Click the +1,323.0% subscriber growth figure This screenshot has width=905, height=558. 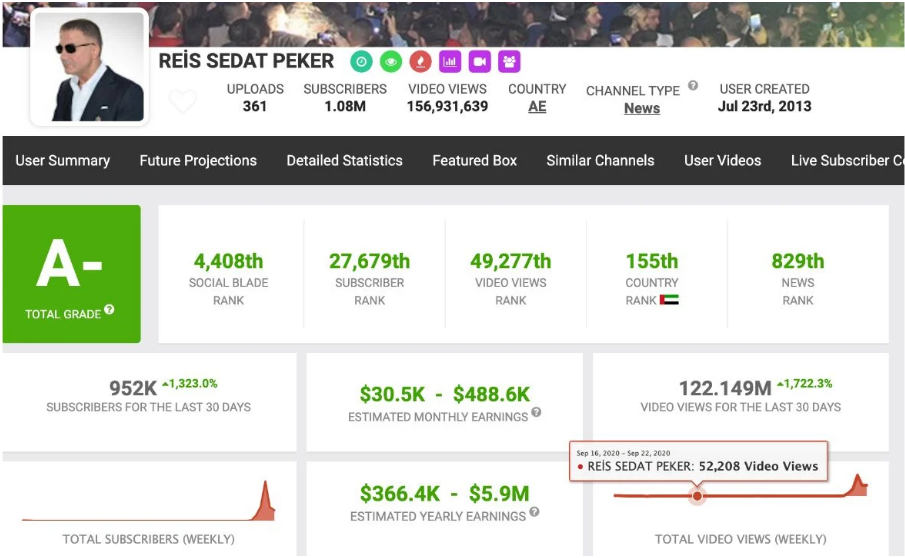point(190,384)
